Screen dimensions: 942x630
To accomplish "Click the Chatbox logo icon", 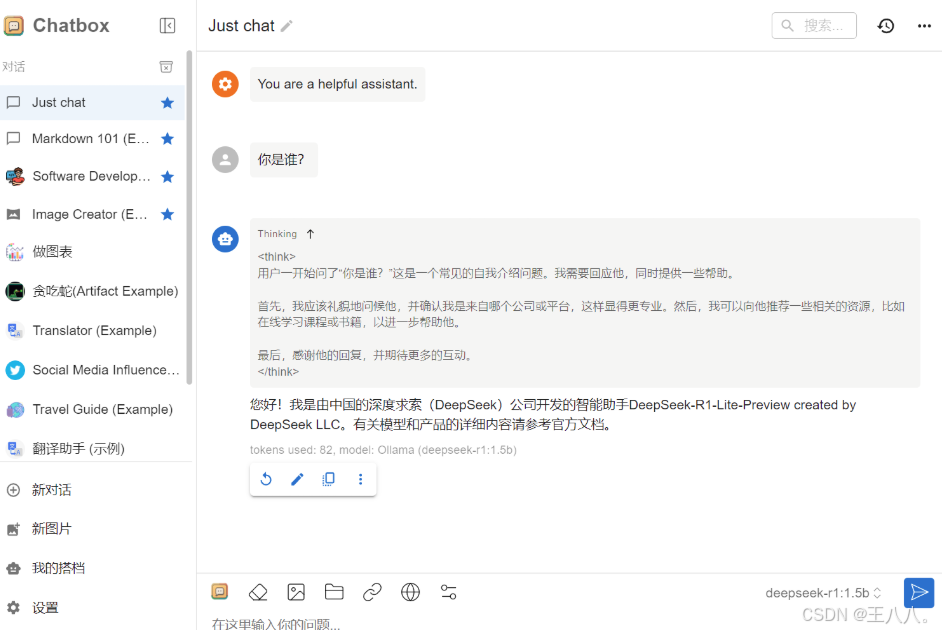I will [x=14, y=25].
